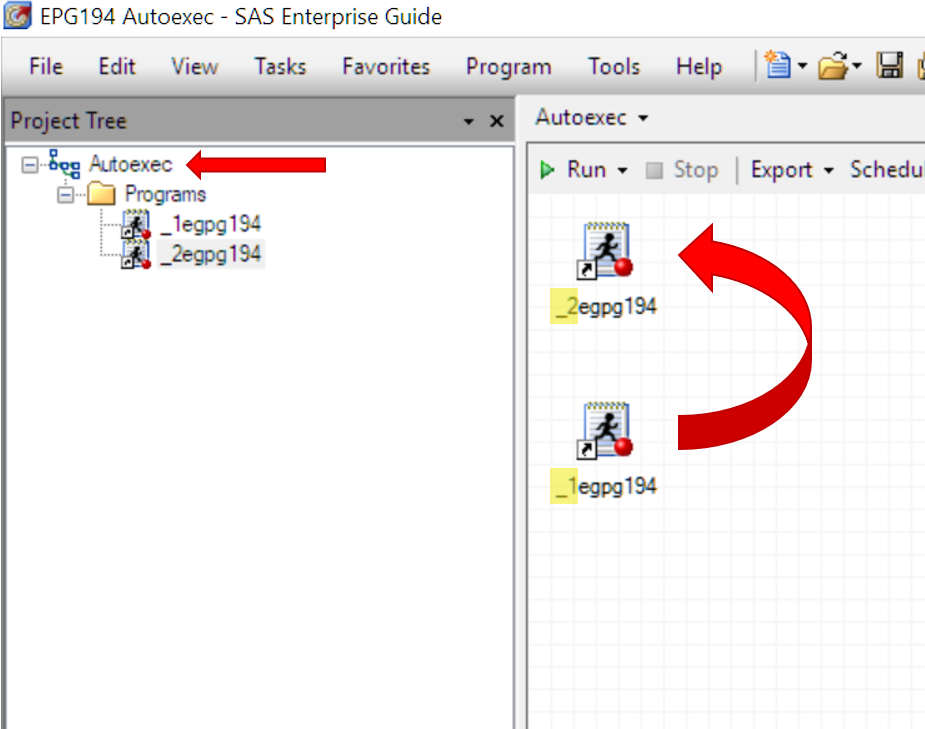Click the green Run arrow icon
Image resolution: width=925 pixels, height=729 pixels.
pyautogui.click(x=547, y=170)
